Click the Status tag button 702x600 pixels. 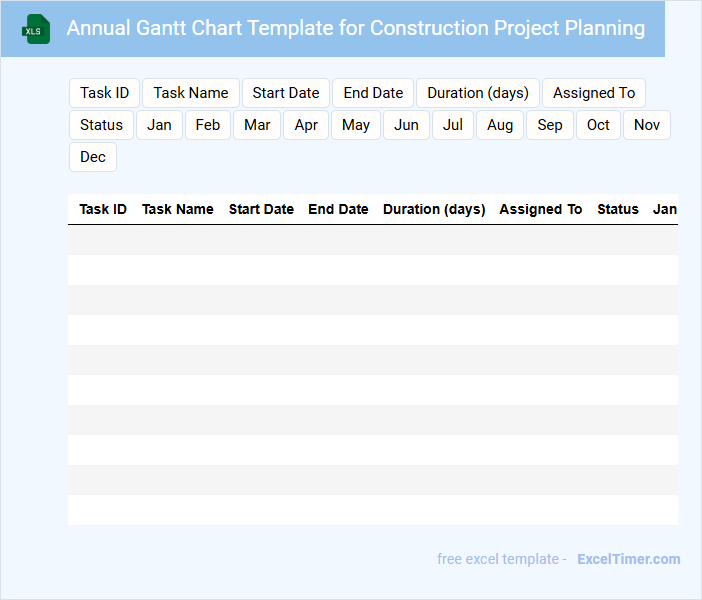click(x=101, y=125)
